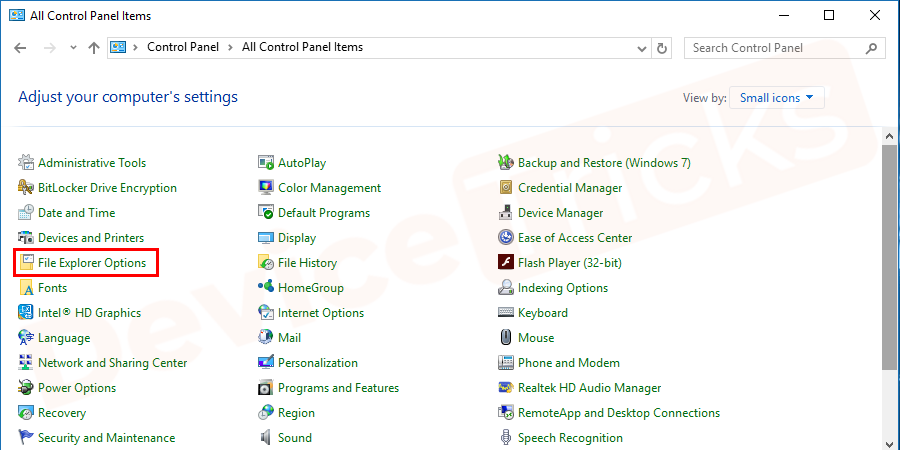Open the Keyboard settings link text
The image size is (900, 450).
coord(543,313)
